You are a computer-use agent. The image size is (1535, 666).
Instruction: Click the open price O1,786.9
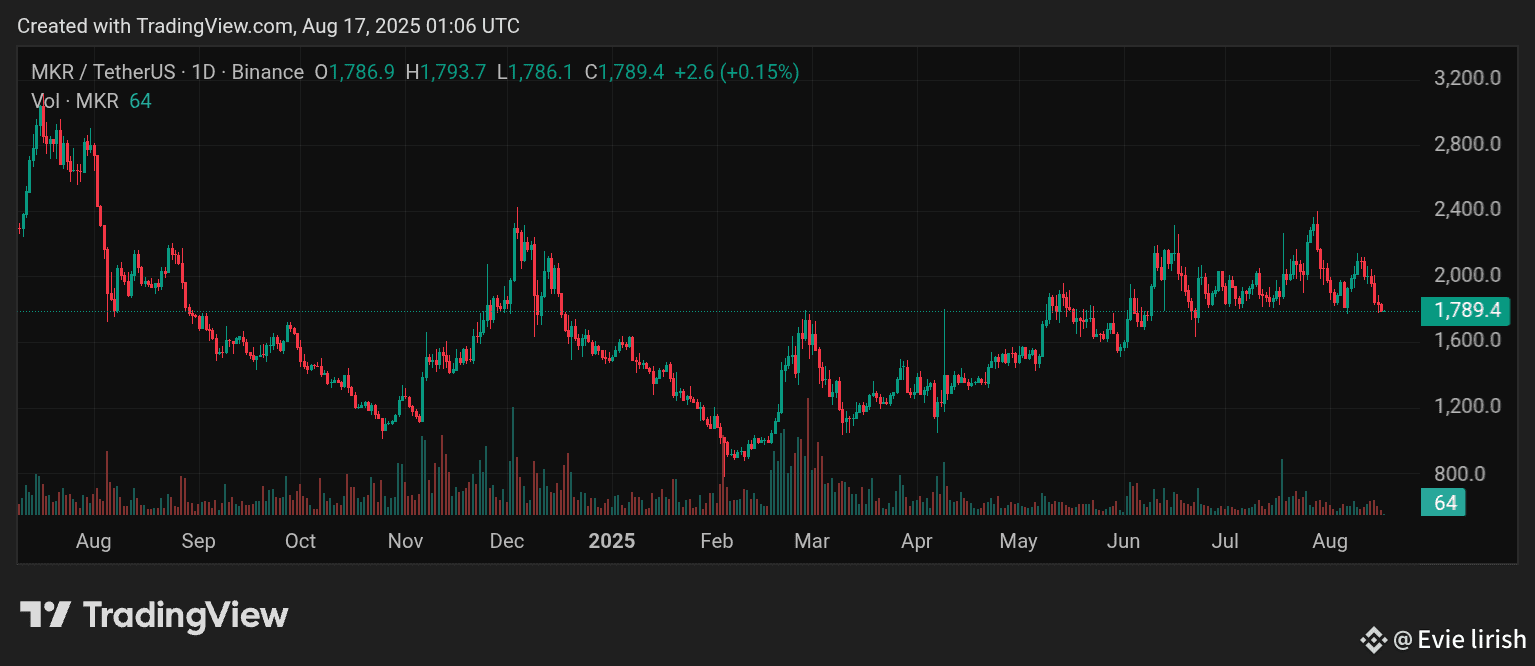click(354, 72)
